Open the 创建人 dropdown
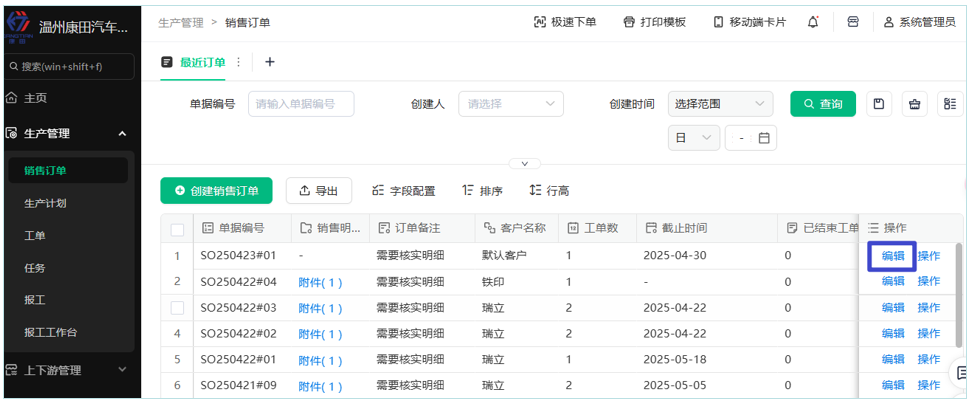This screenshot has width=969, height=404. click(510, 104)
